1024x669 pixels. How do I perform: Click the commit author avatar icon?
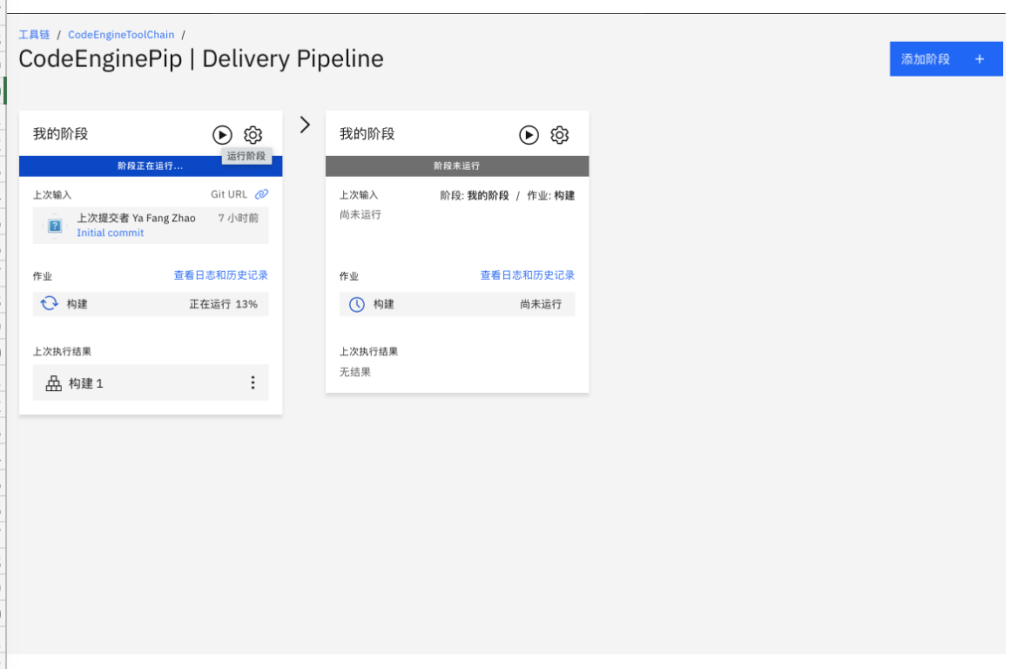click(x=55, y=226)
